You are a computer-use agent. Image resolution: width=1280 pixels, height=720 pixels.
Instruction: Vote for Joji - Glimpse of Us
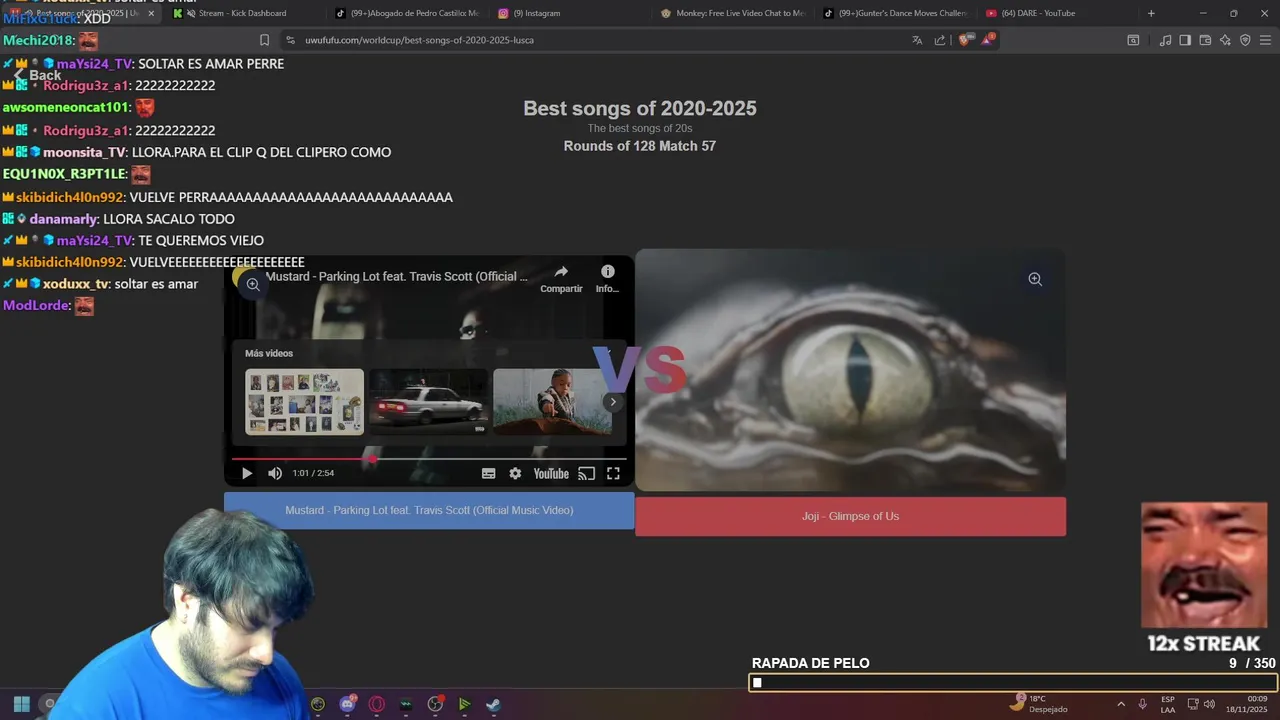click(850, 516)
